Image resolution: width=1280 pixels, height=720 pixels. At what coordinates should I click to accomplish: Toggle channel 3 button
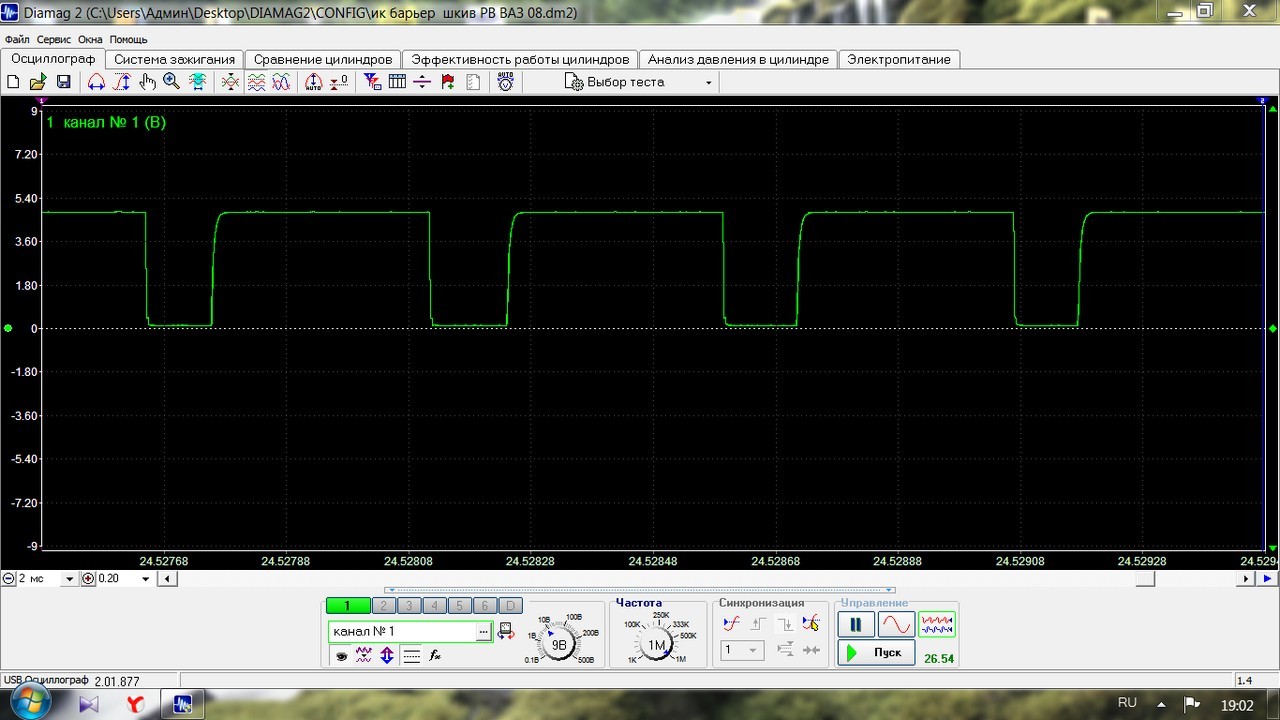(409, 605)
